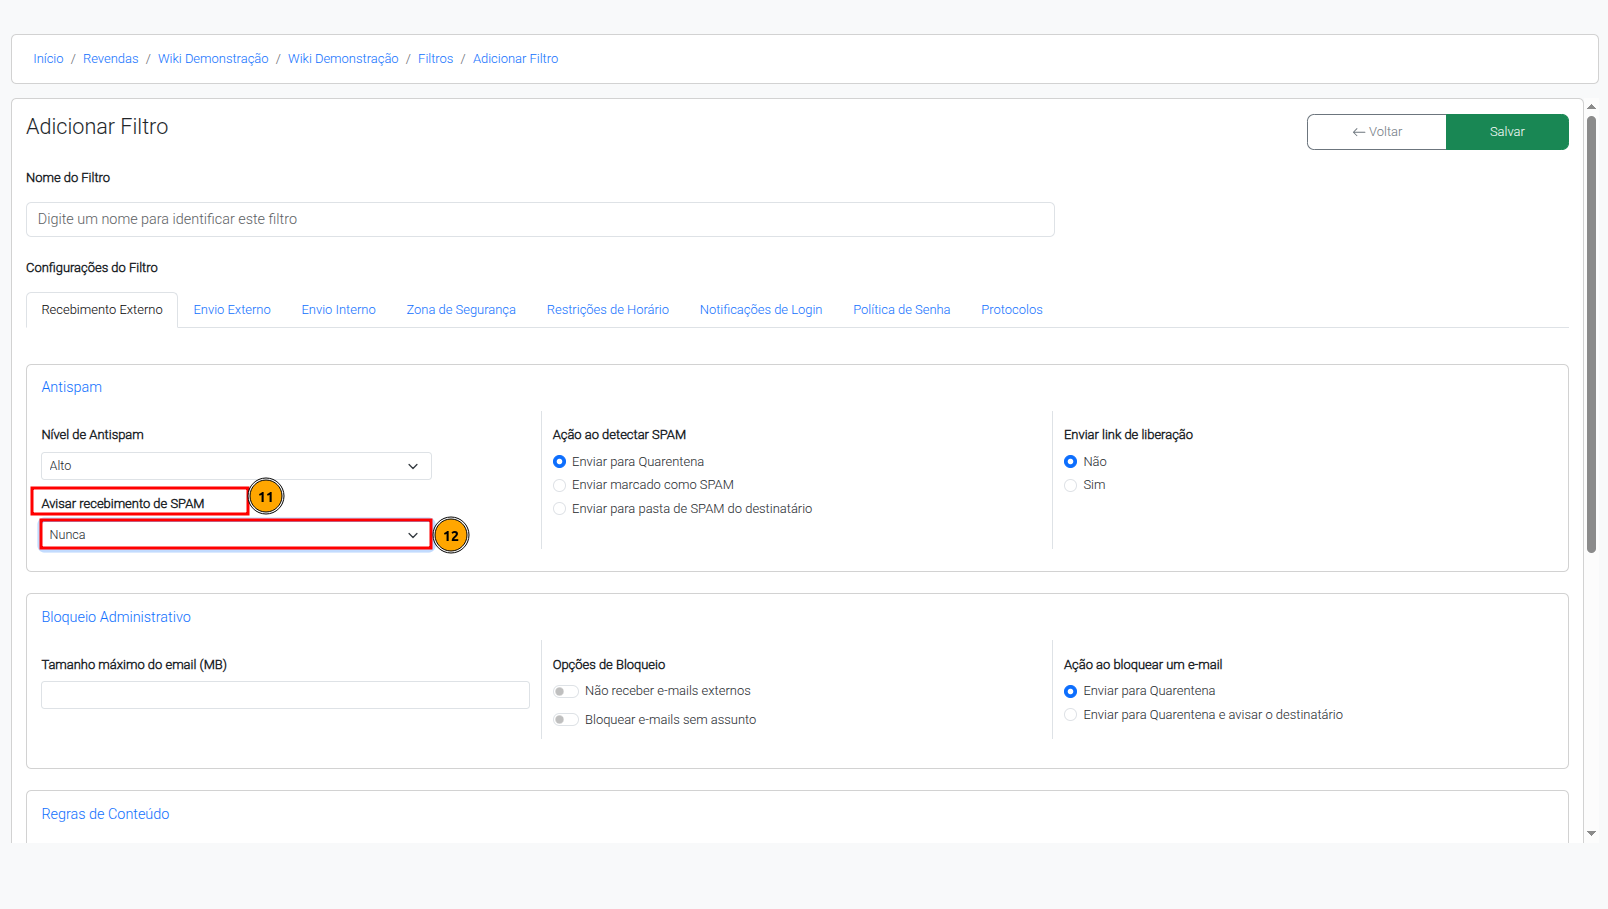Select Não for Enviar link de liberação
Screen dimensions: 1608x909
1071,462
